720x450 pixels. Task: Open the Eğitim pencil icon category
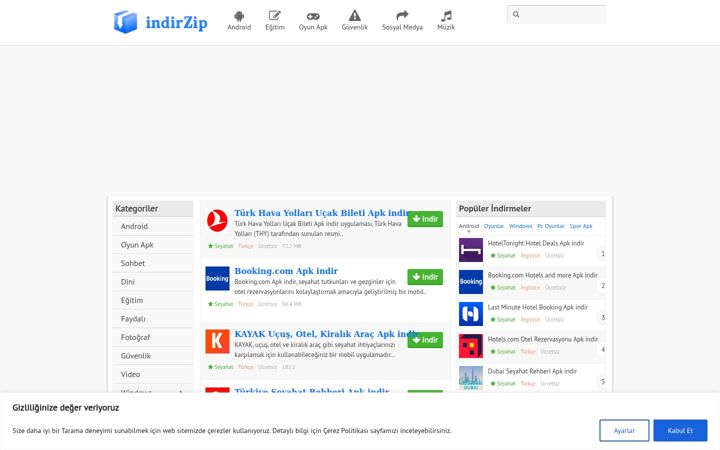point(275,16)
